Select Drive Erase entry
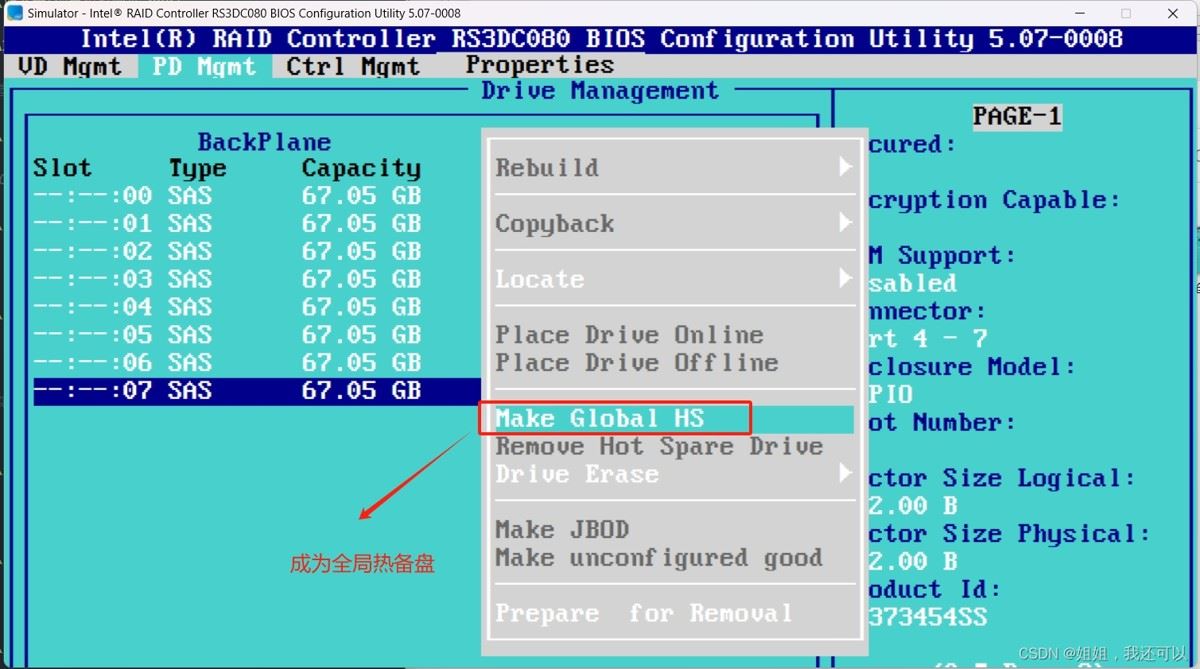 click(x=577, y=474)
